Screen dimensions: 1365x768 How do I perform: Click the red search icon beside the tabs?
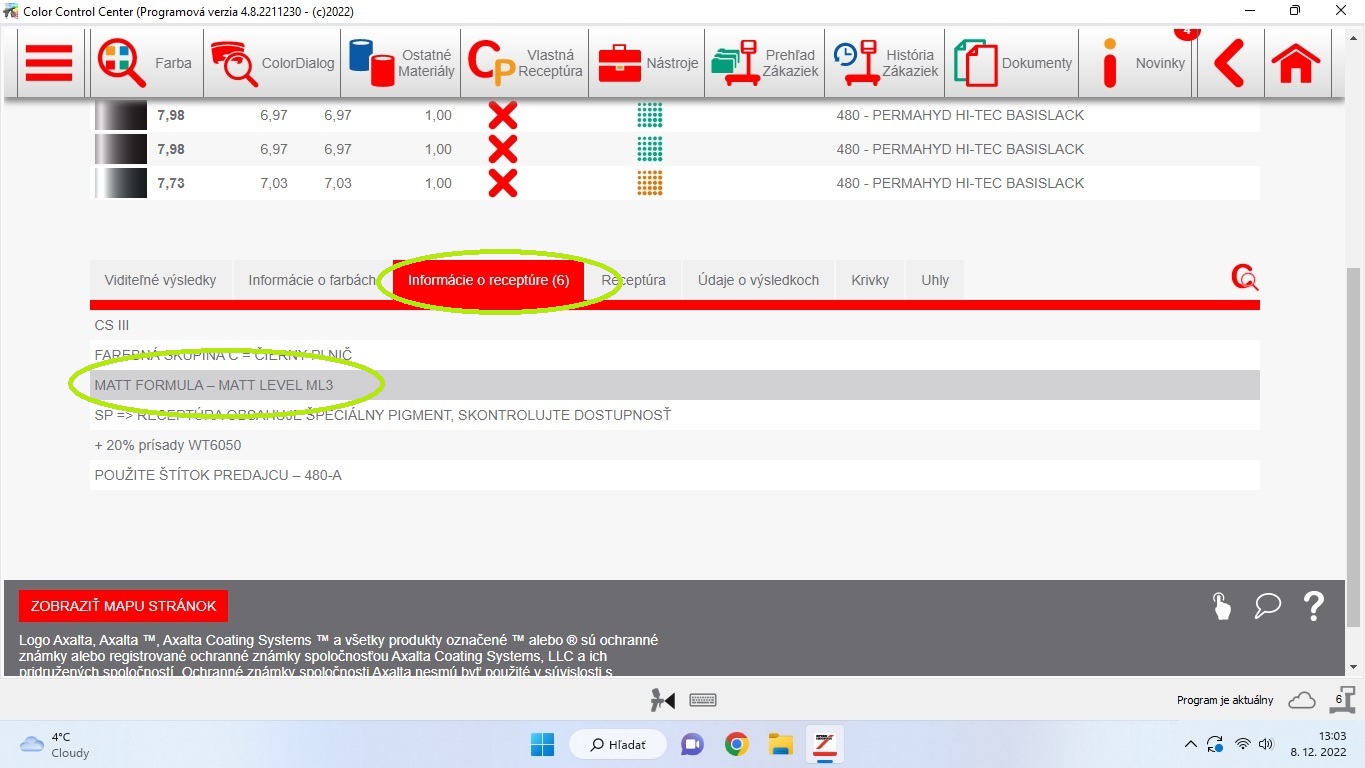coord(1245,278)
